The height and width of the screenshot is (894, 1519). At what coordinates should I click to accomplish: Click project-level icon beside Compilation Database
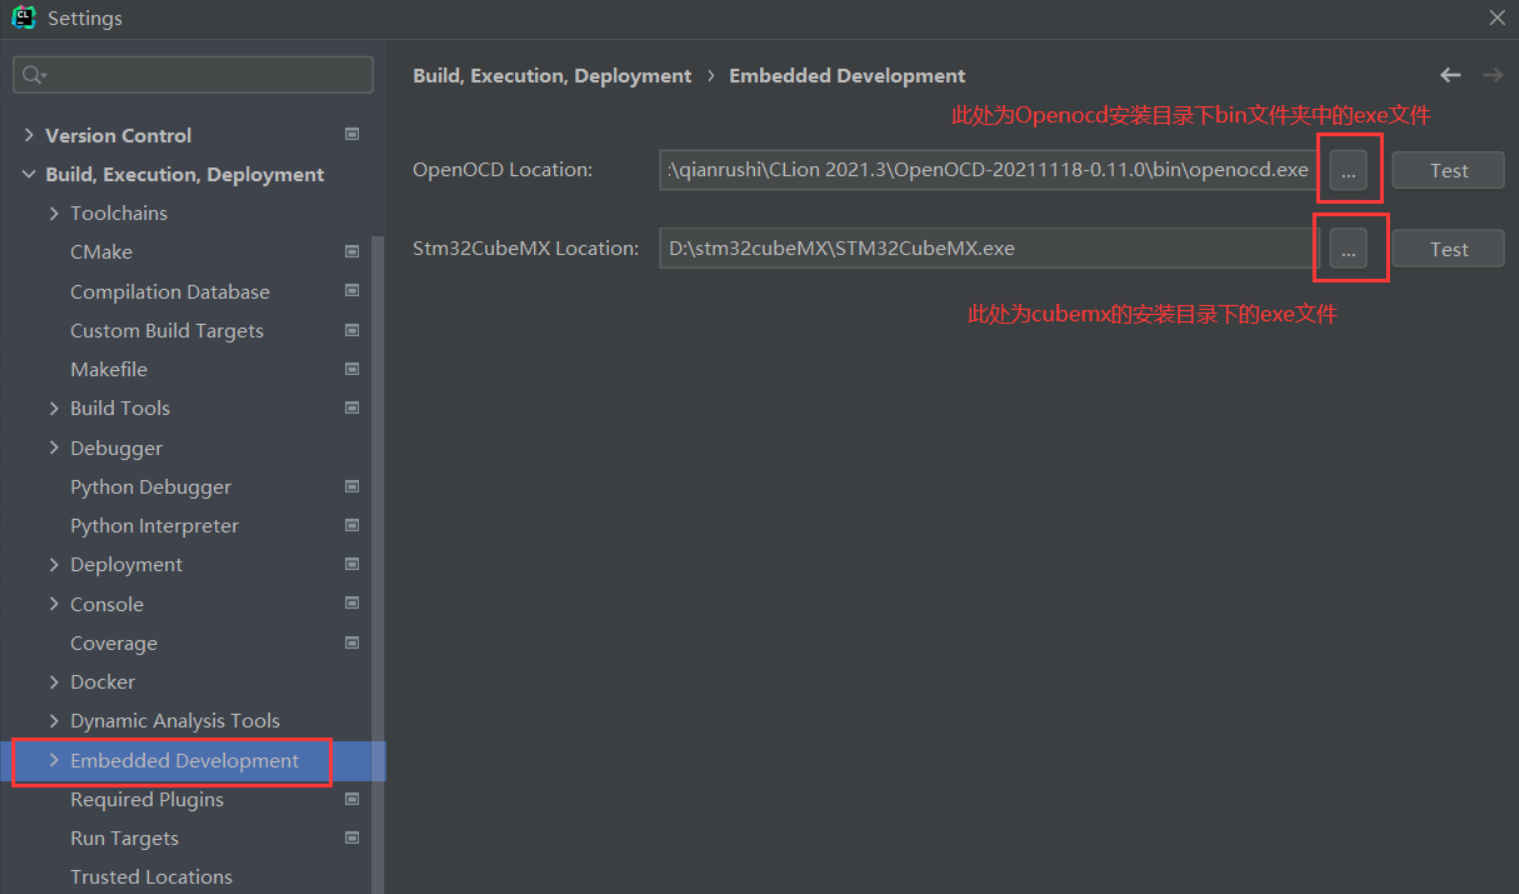pyautogui.click(x=352, y=290)
